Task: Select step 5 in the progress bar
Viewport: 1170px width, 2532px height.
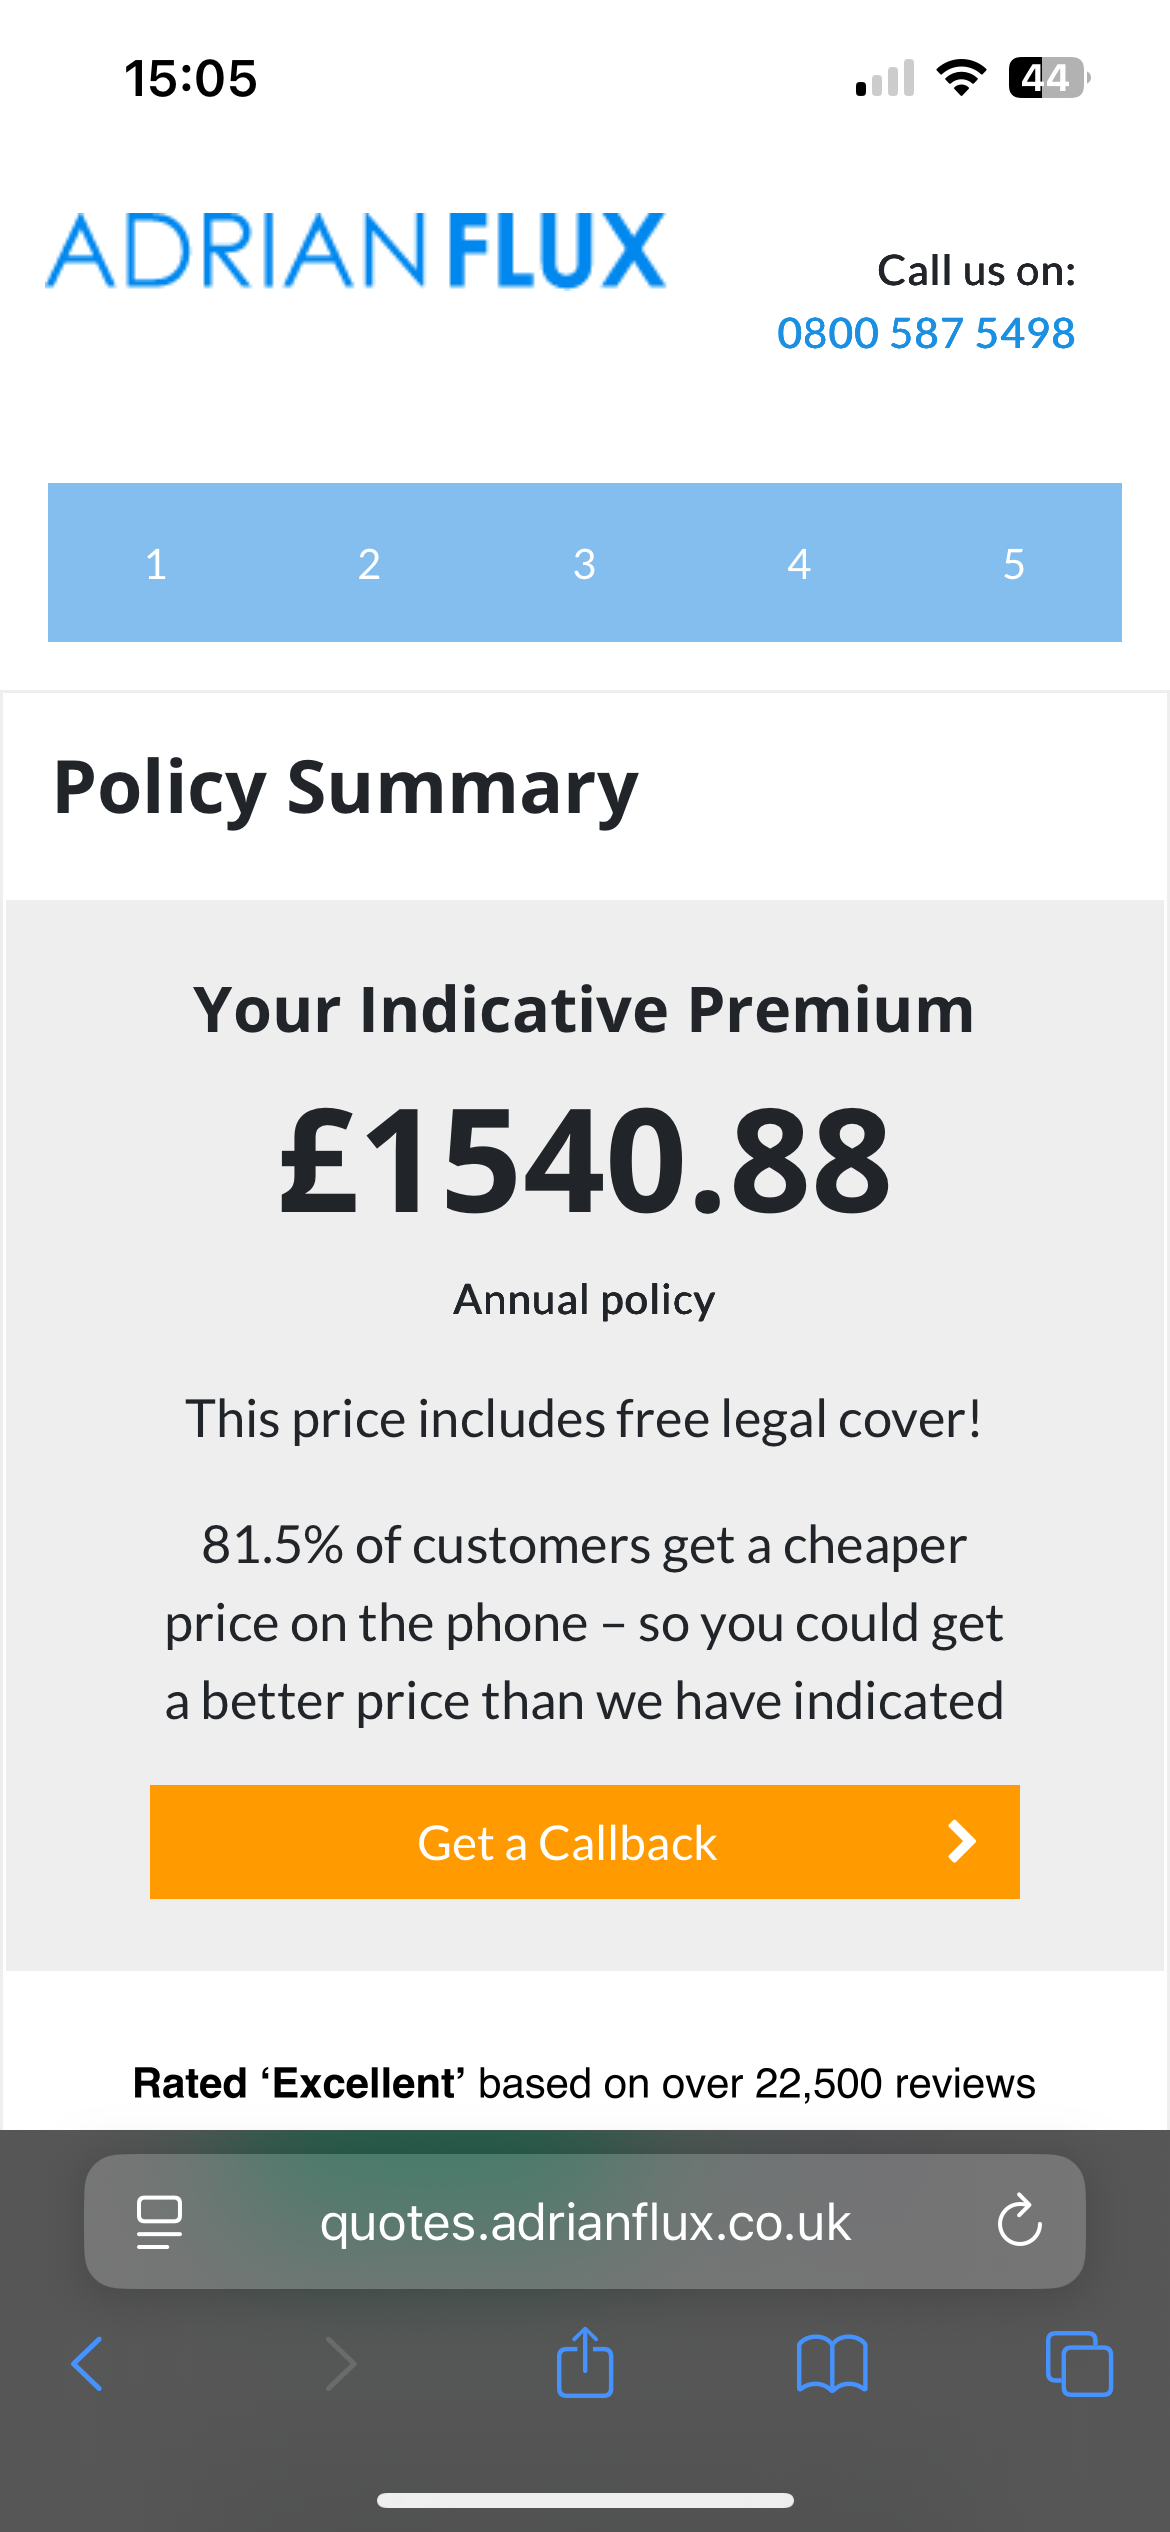Action: [1014, 563]
